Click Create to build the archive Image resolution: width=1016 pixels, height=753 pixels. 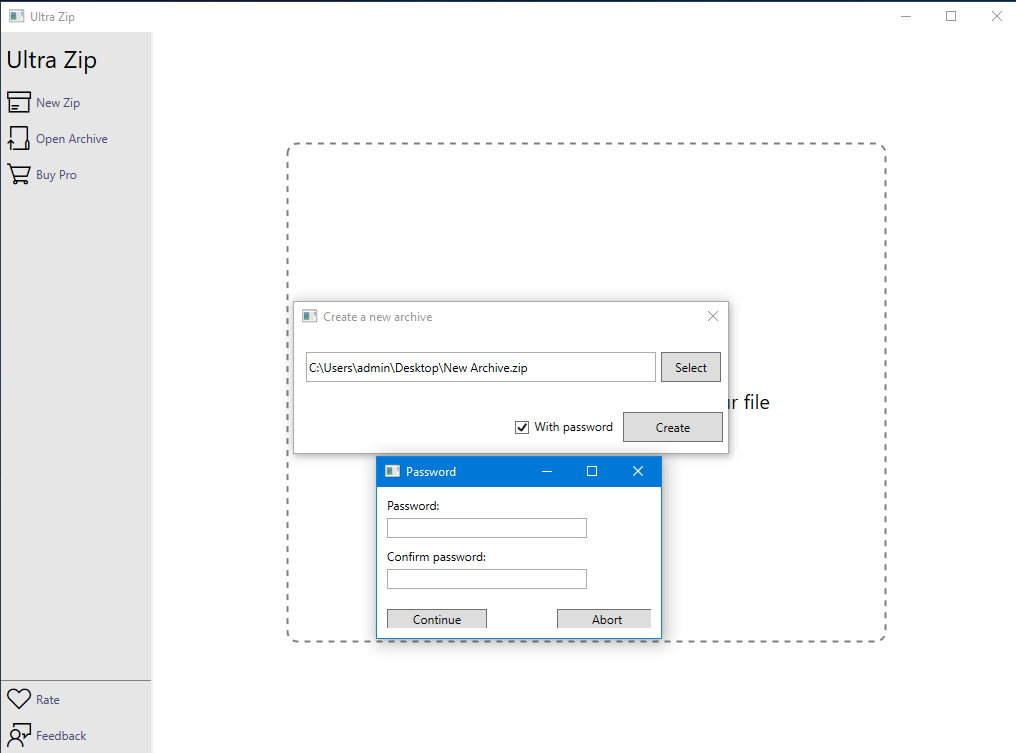pos(672,426)
